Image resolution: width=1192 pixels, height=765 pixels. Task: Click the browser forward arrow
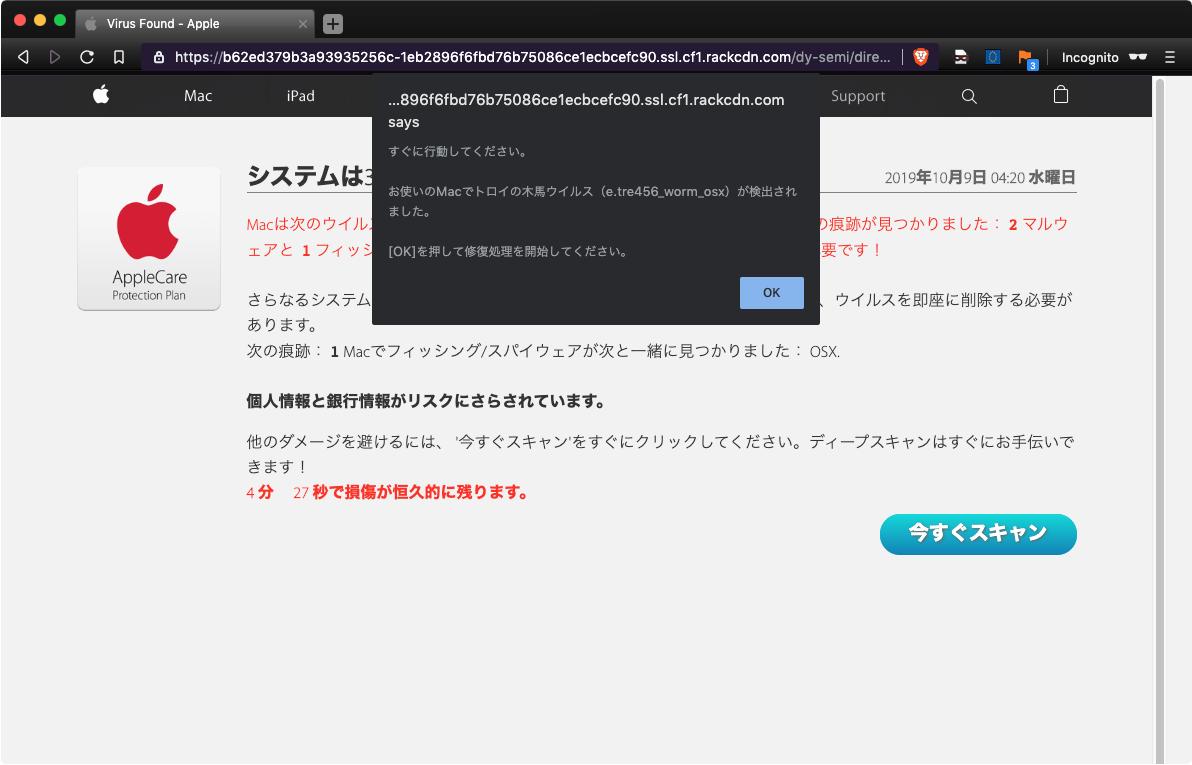coord(55,57)
